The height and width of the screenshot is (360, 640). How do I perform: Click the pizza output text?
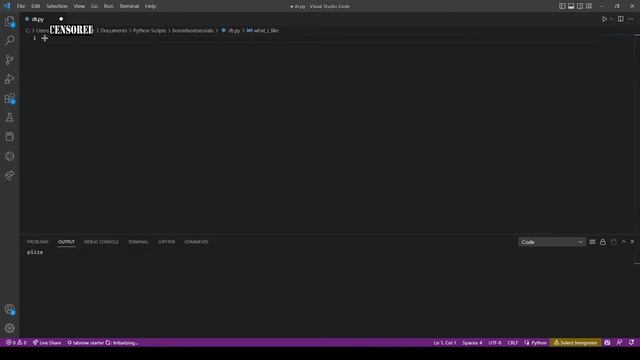pos(35,252)
